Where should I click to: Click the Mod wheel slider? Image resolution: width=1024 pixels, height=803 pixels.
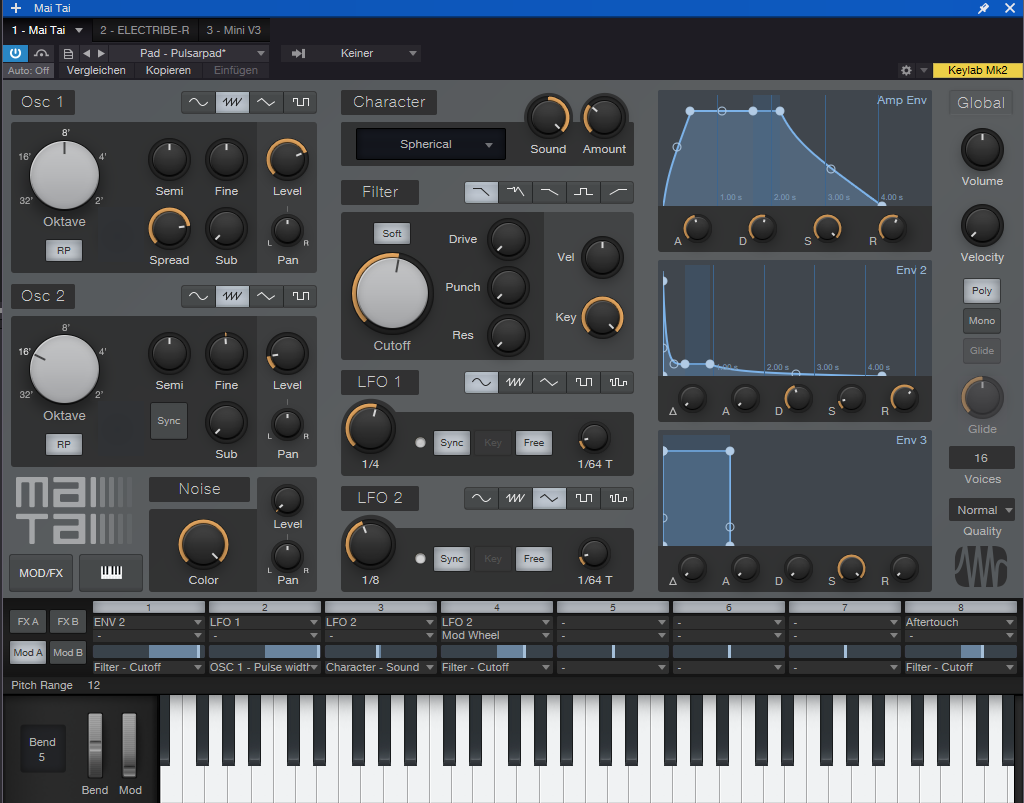coord(129,745)
